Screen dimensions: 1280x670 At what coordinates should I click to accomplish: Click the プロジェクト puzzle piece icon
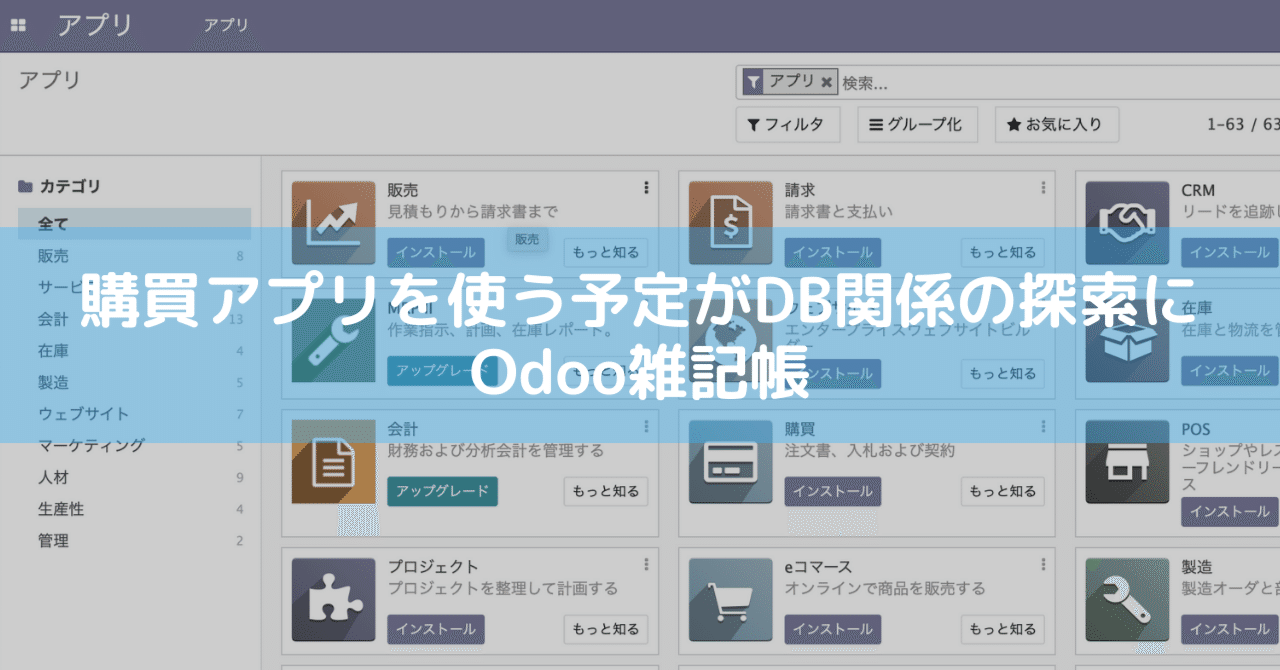point(332,600)
